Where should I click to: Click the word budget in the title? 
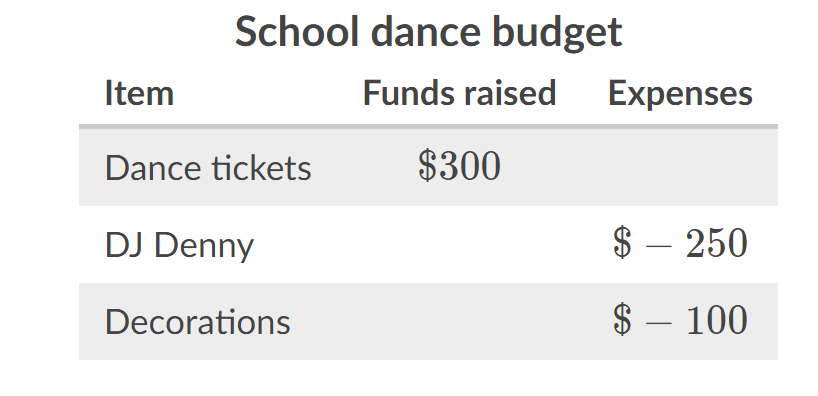557,32
